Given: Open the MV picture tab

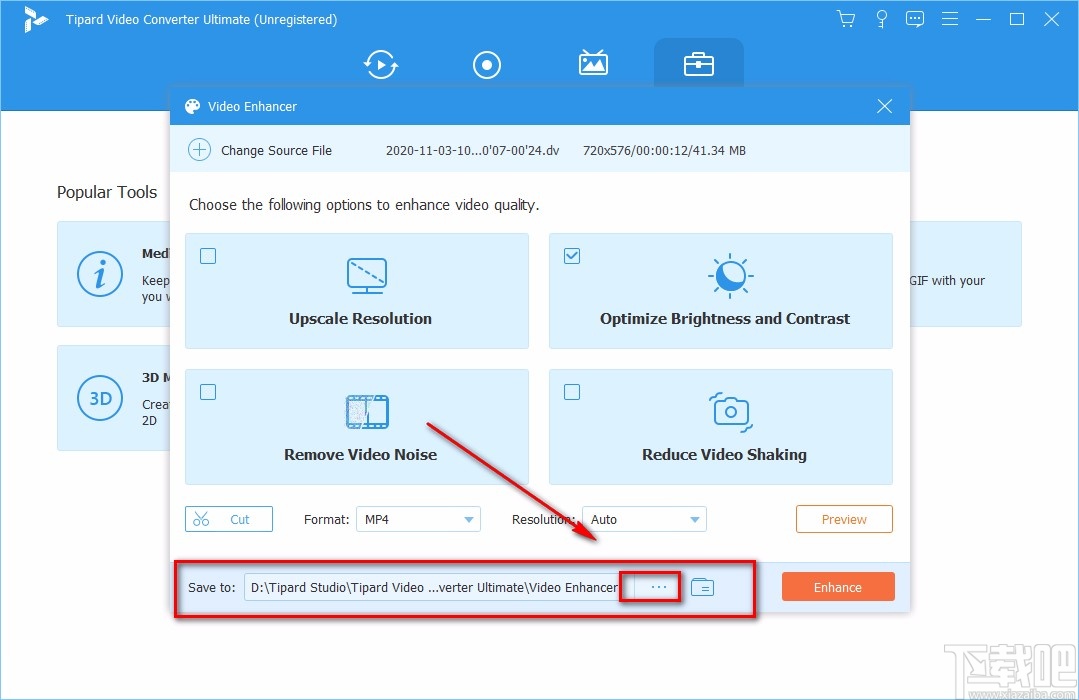Looking at the screenshot, I should [x=592, y=63].
